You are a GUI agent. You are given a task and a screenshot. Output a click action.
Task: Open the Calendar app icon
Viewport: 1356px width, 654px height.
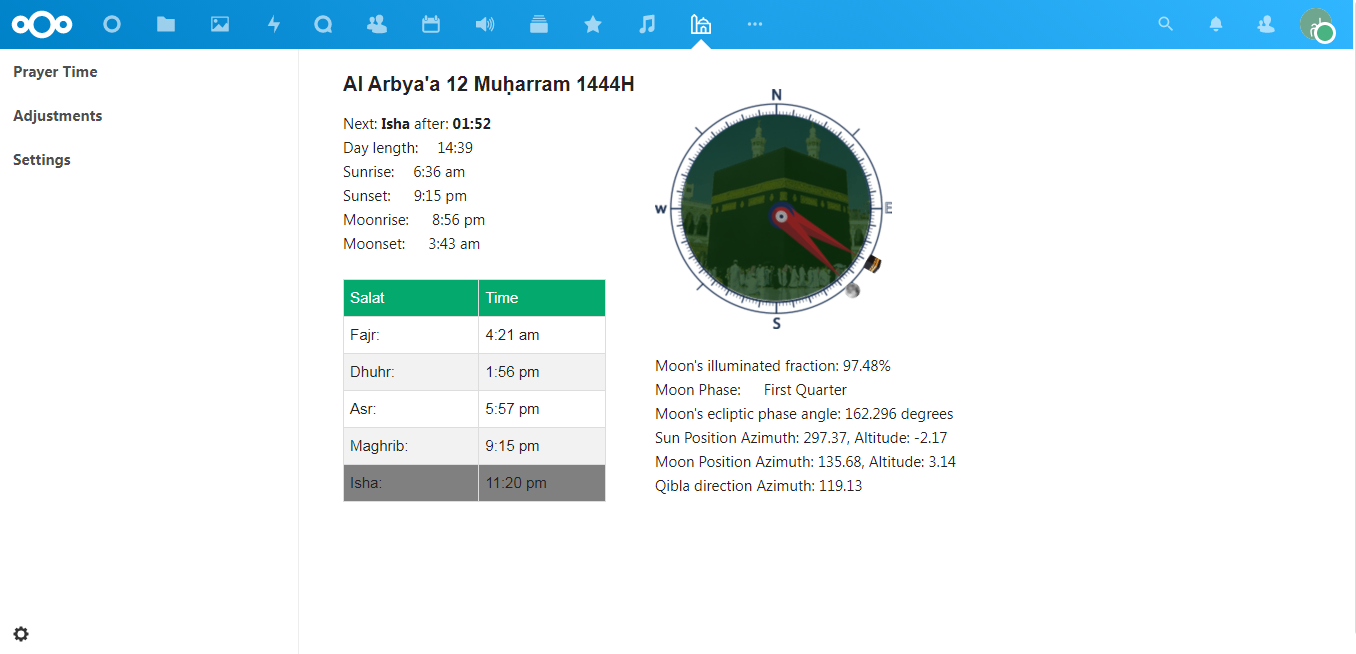[x=431, y=24]
